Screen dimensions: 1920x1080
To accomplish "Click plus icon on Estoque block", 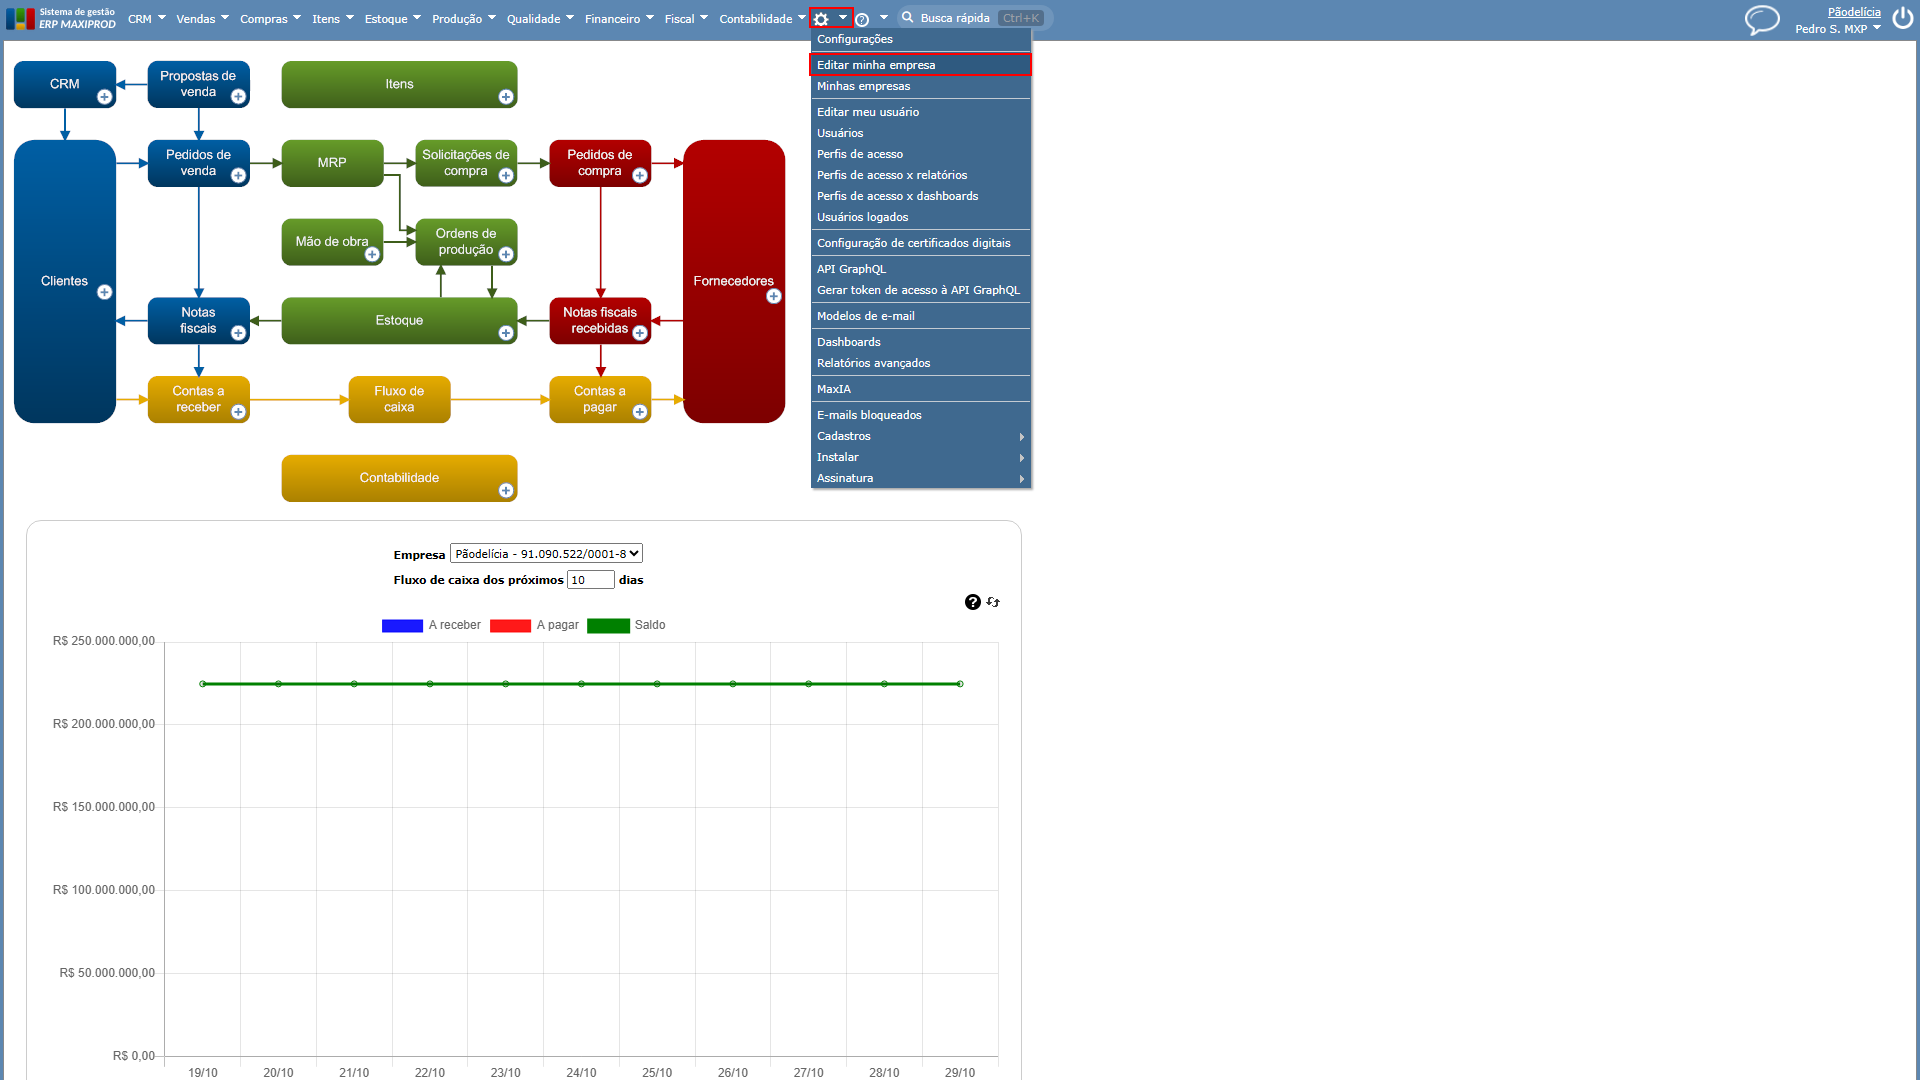I will (x=506, y=333).
